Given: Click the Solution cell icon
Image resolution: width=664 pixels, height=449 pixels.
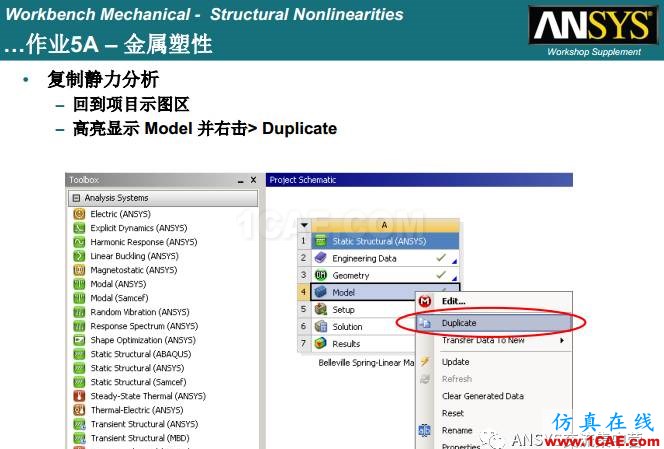Looking at the screenshot, I should tap(321, 326).
